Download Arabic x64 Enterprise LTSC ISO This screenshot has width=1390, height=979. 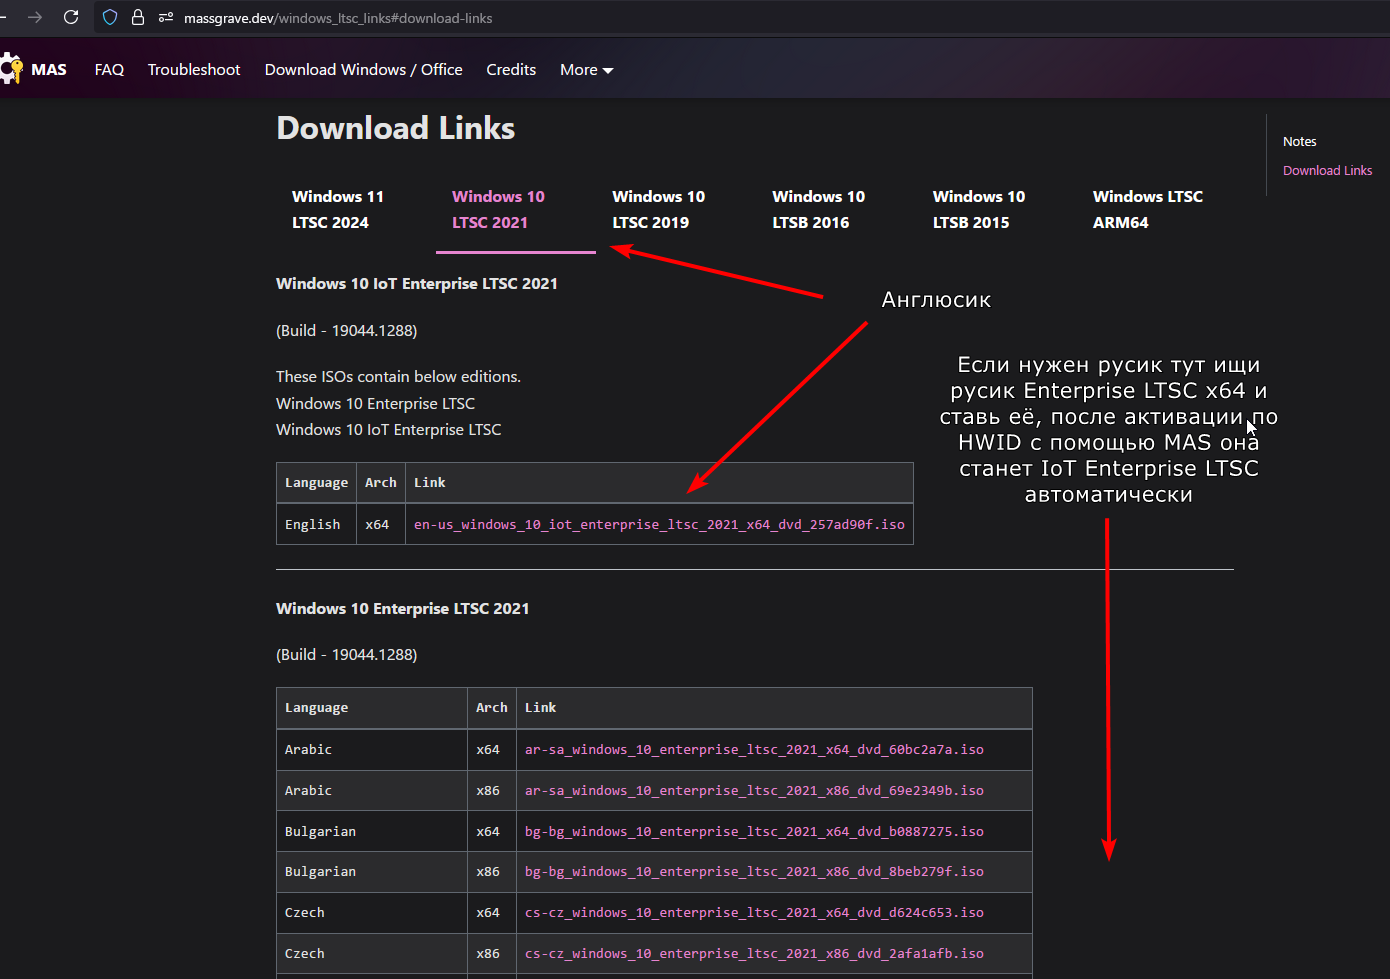point(754,749)
